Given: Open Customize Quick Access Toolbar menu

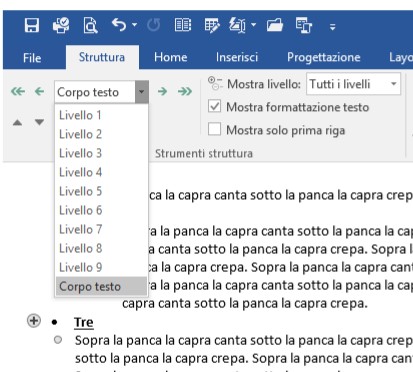Looking at the screenshot, I should pyautogui.click(x=332, y=27).
